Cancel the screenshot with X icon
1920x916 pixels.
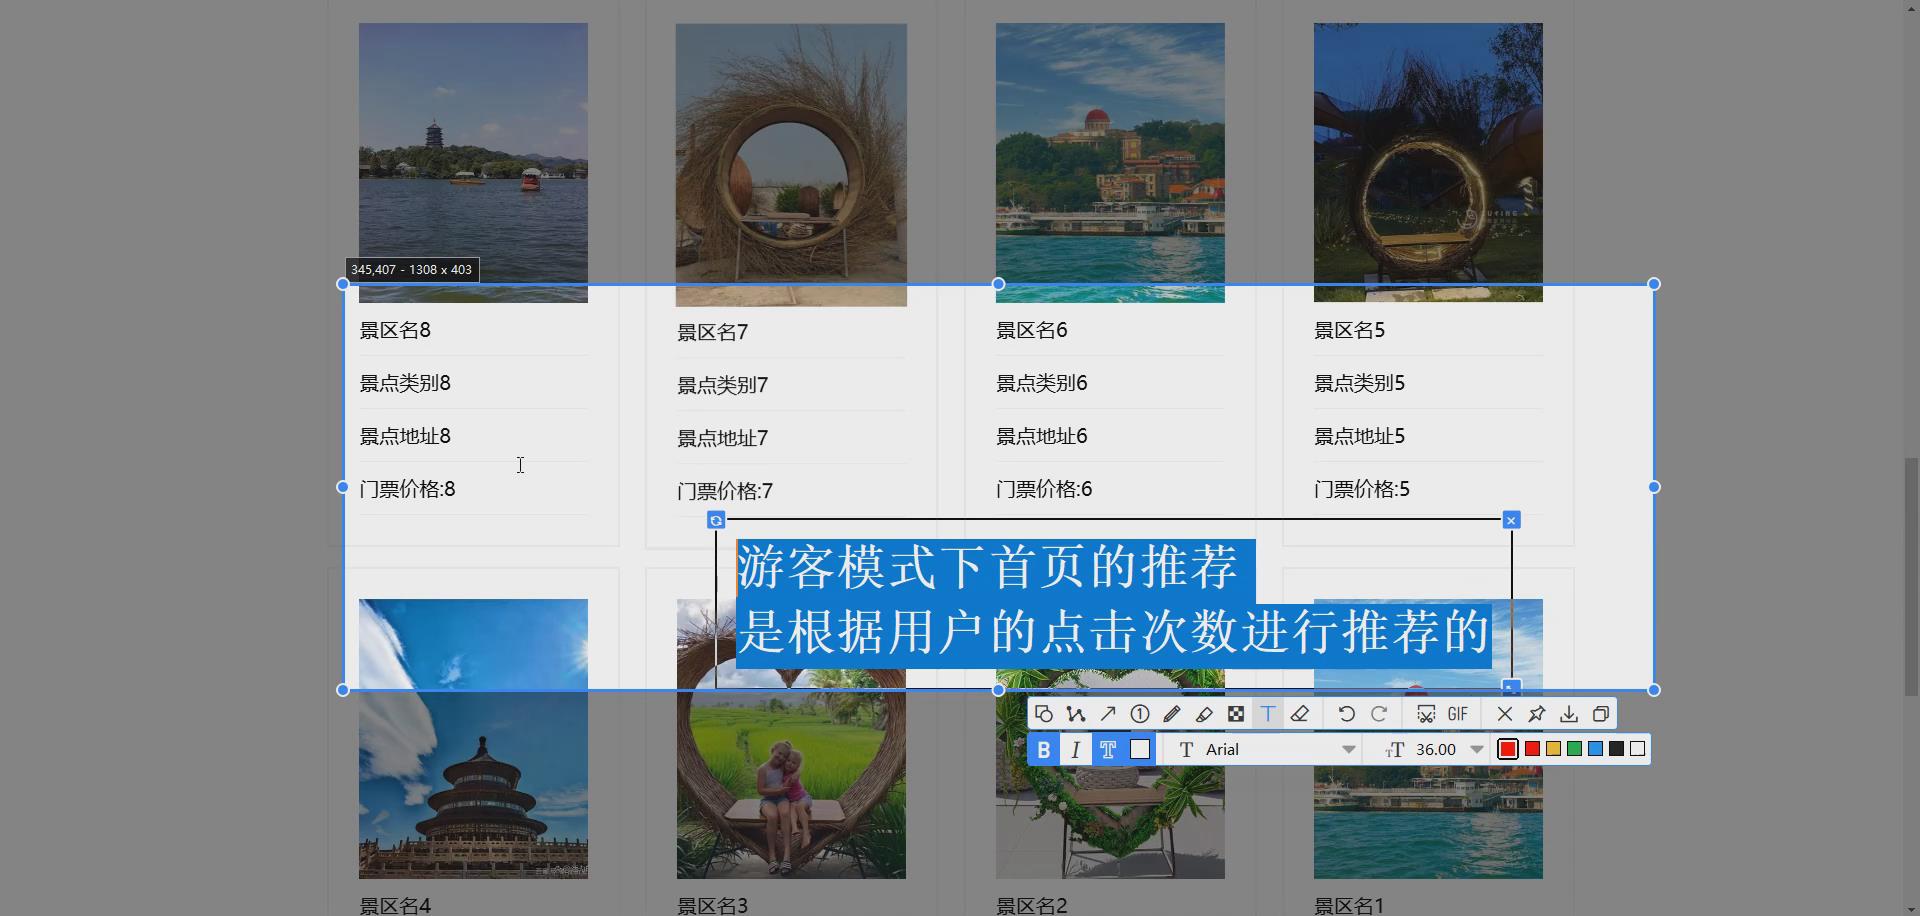point(1505,714)
